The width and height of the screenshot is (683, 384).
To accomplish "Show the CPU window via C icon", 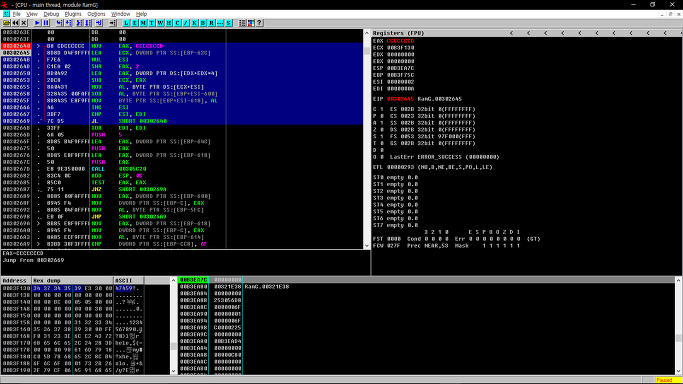I will click(x=177, y=23).
